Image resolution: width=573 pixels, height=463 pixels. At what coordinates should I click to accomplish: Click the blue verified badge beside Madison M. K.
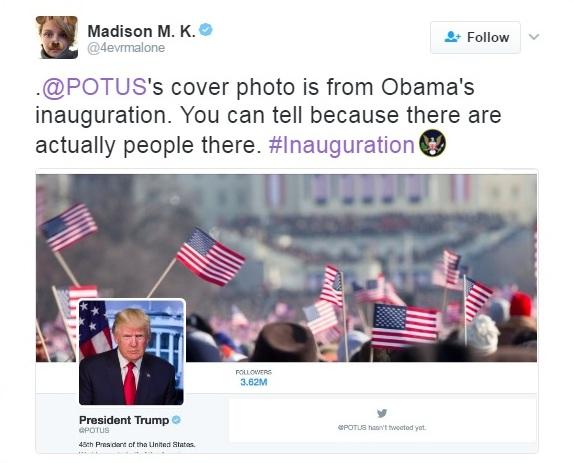pyautogui.click(x=206, y=30)
